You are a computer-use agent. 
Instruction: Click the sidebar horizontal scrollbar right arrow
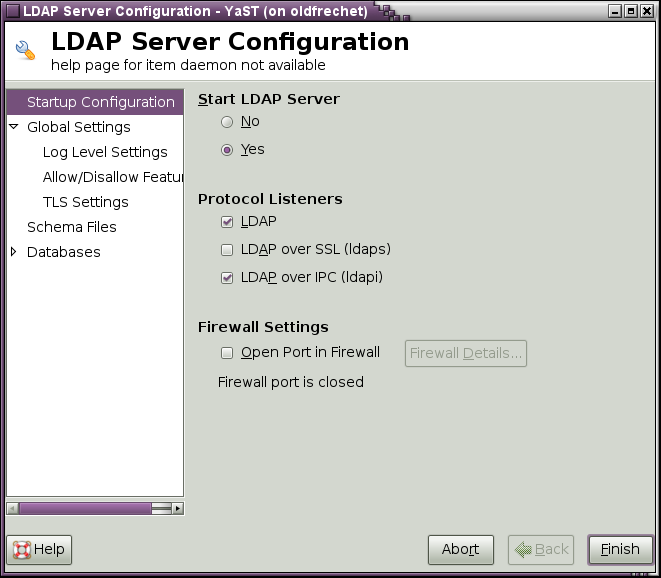(x=178, y=508)
